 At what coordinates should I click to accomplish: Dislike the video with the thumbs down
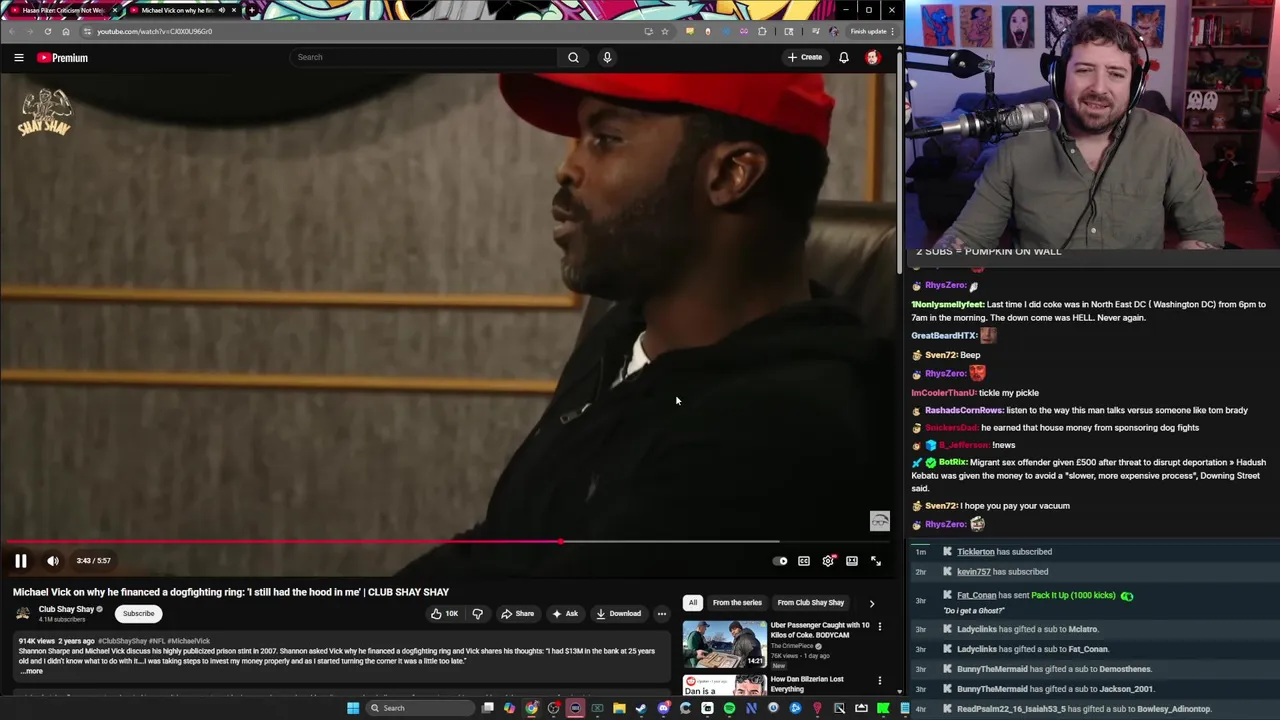477,614
